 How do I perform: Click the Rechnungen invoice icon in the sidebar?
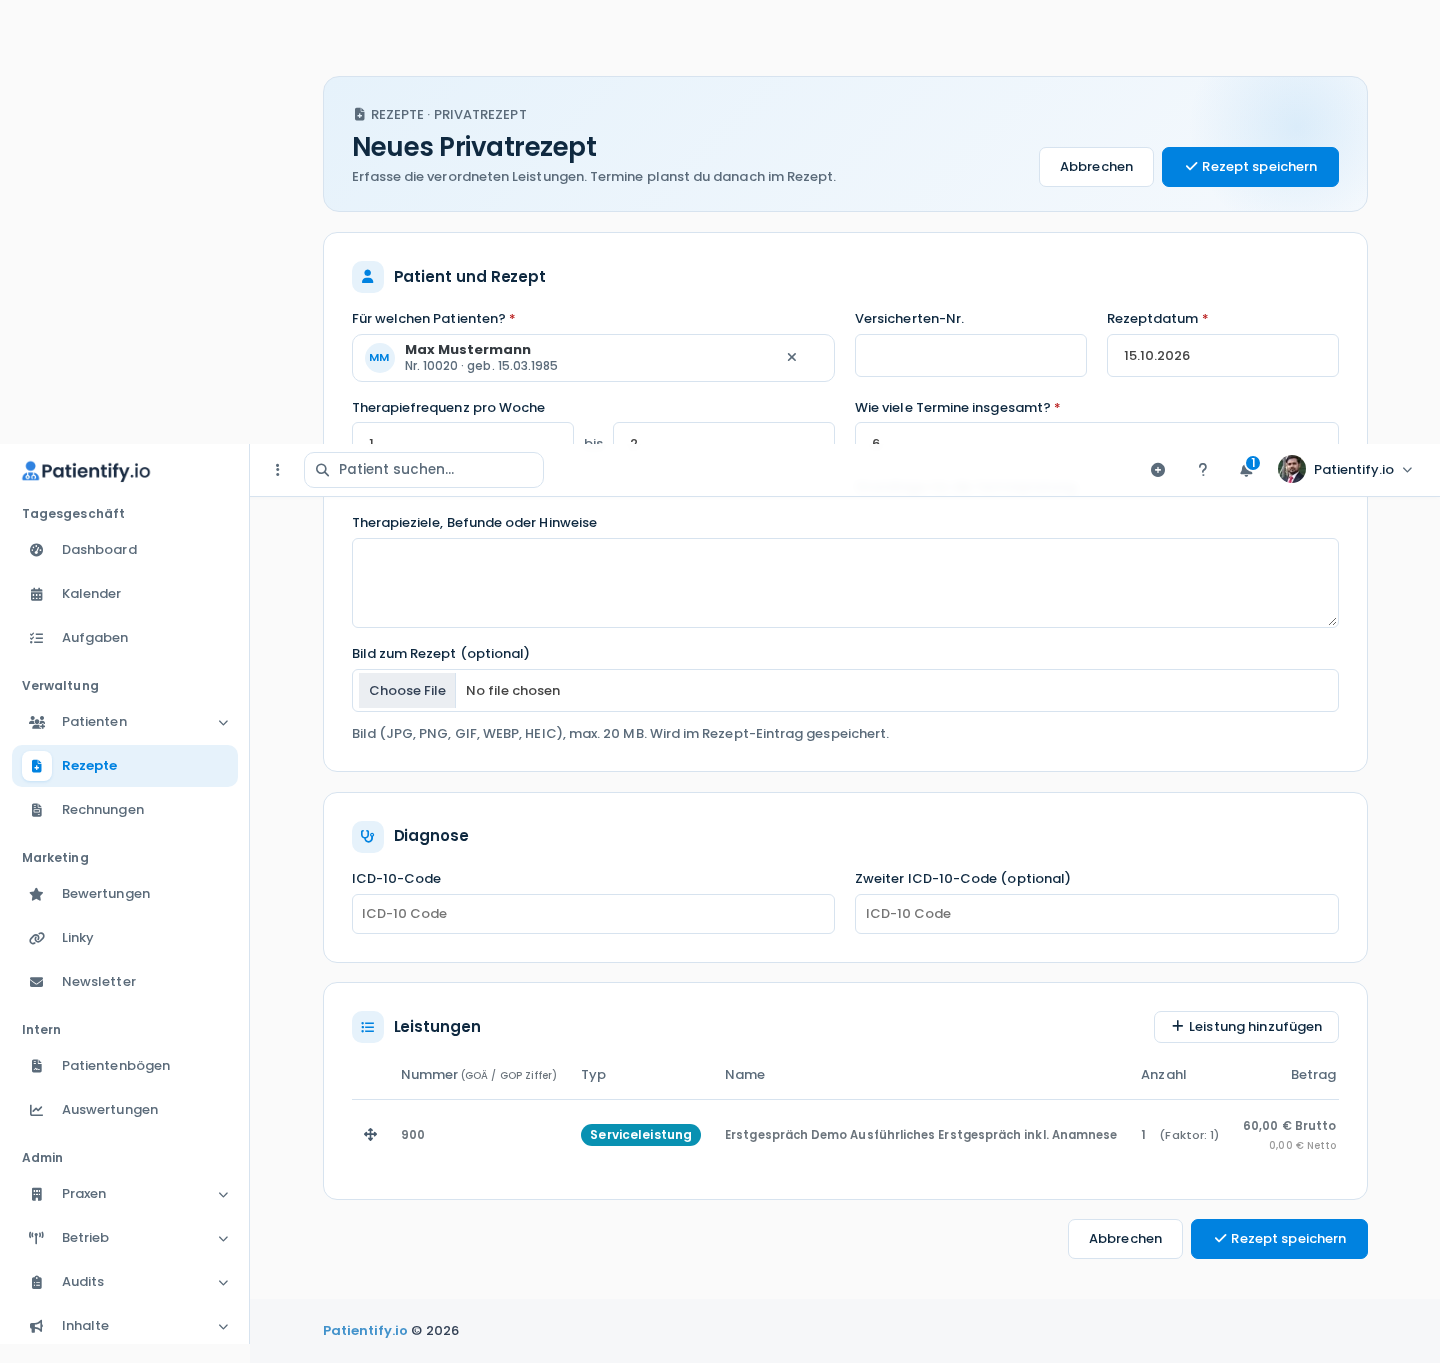click(x=37, y=810)
